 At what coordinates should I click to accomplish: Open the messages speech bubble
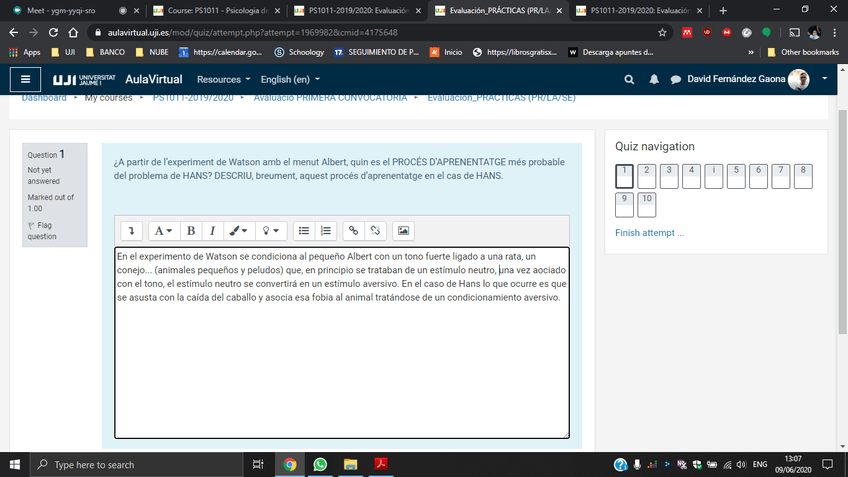(675, 80)
